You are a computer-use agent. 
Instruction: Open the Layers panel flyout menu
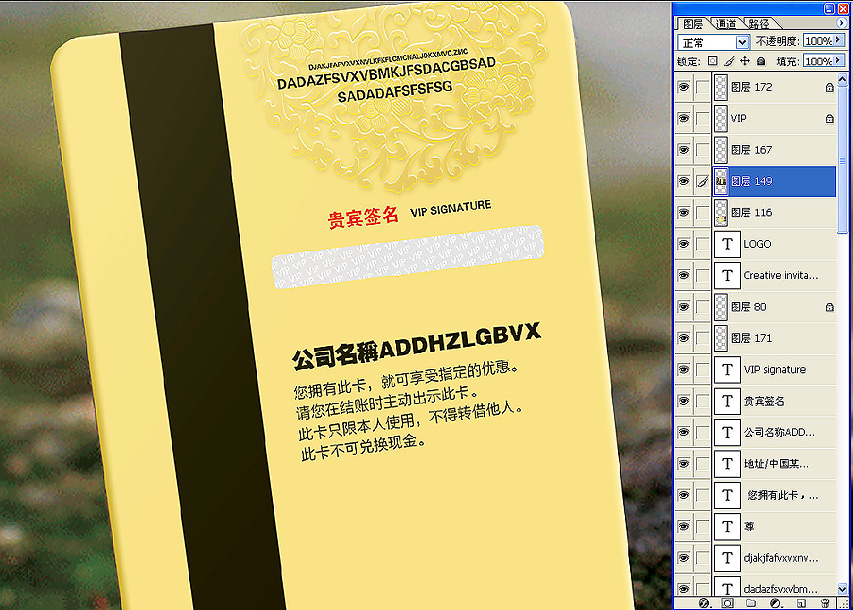pos(841,23)
